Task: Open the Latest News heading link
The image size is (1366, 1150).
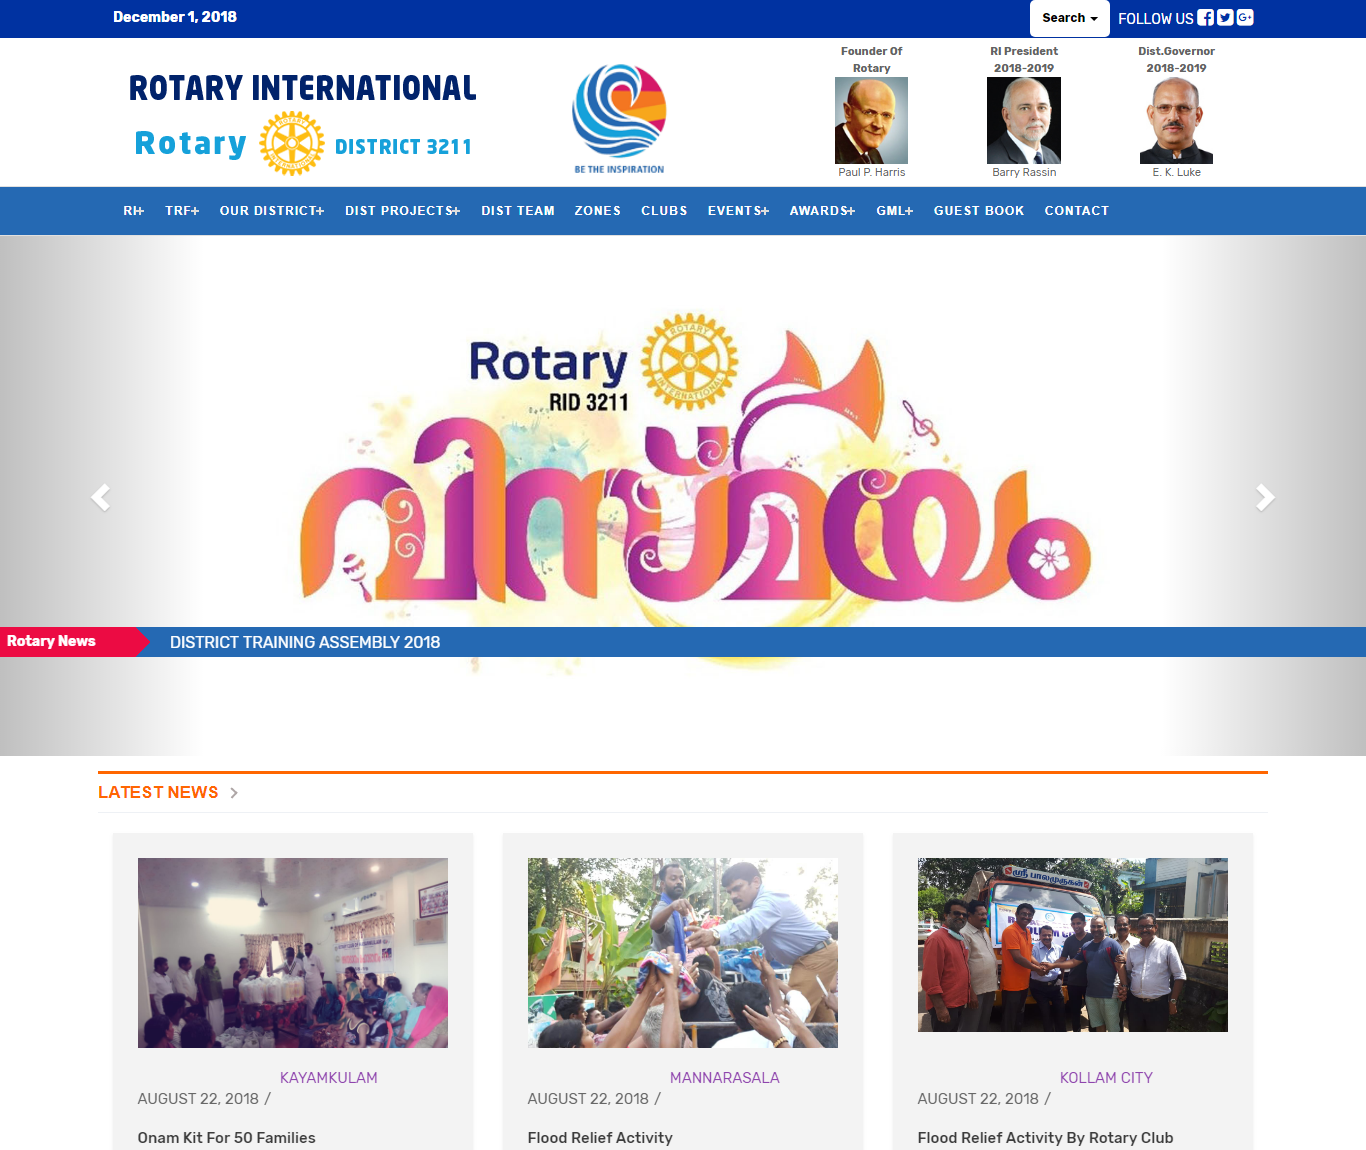Action: click(158, 792)
